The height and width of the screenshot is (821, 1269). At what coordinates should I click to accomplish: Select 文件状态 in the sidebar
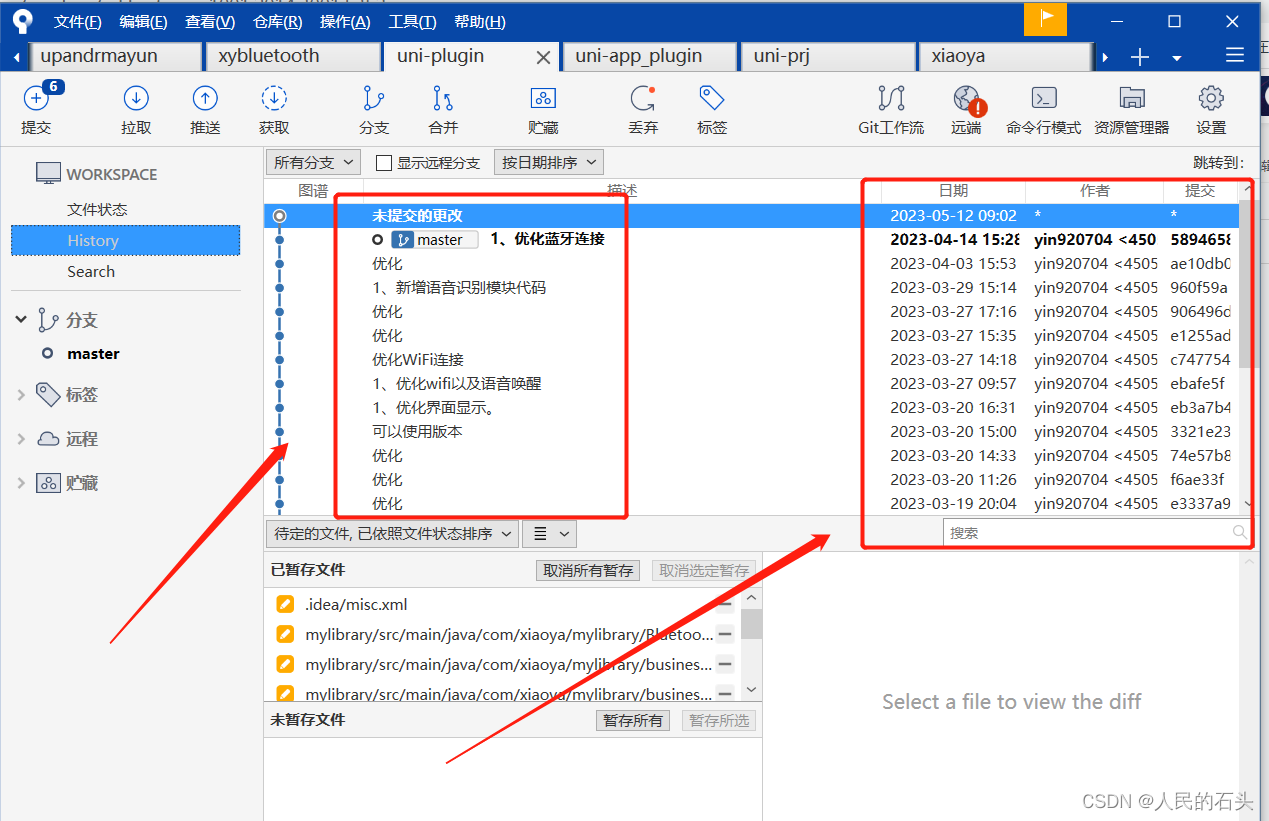point(97,210)
